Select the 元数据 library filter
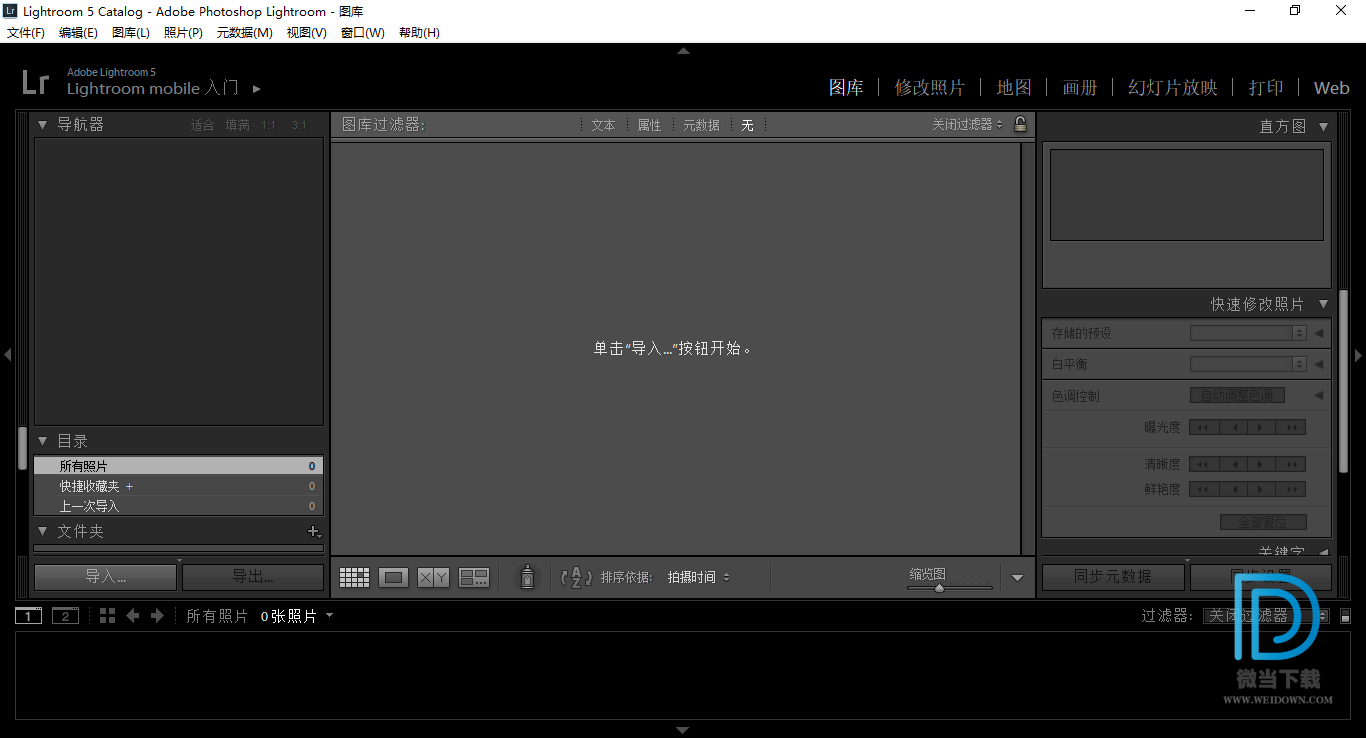This screenshot has width=1366, height=738. pos(701,125)
